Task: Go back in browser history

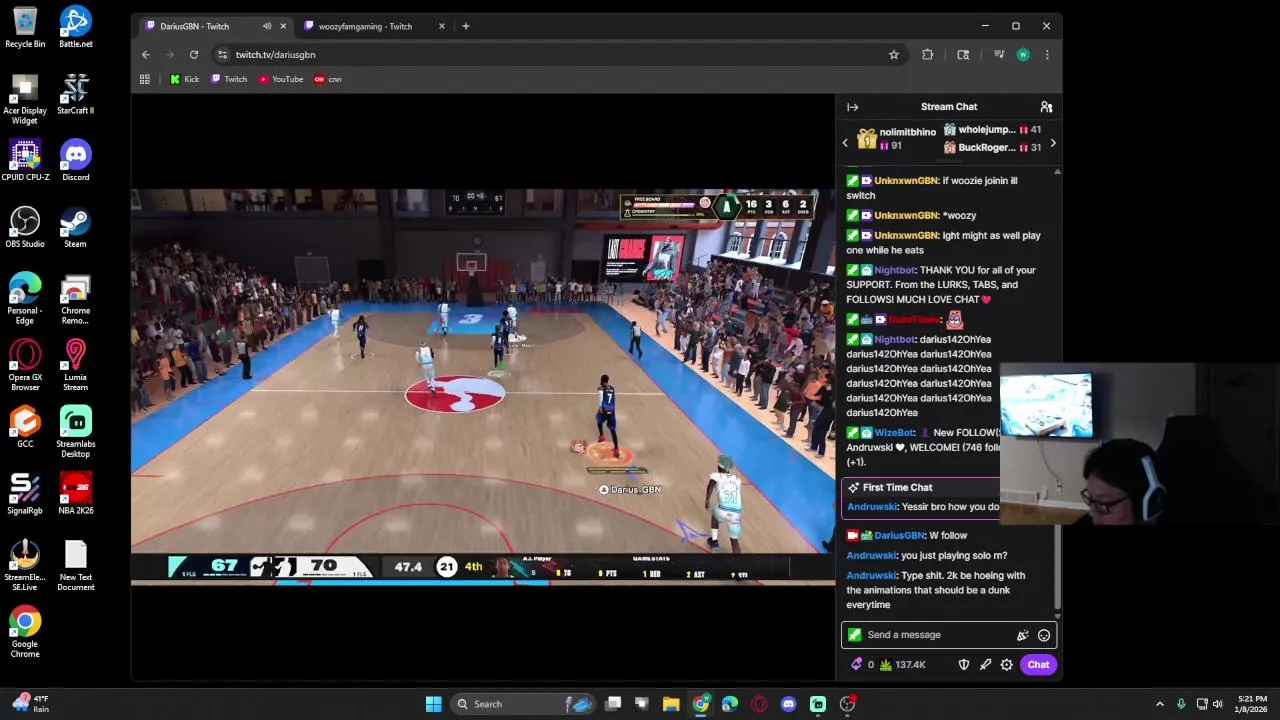Action: (146, 55)
